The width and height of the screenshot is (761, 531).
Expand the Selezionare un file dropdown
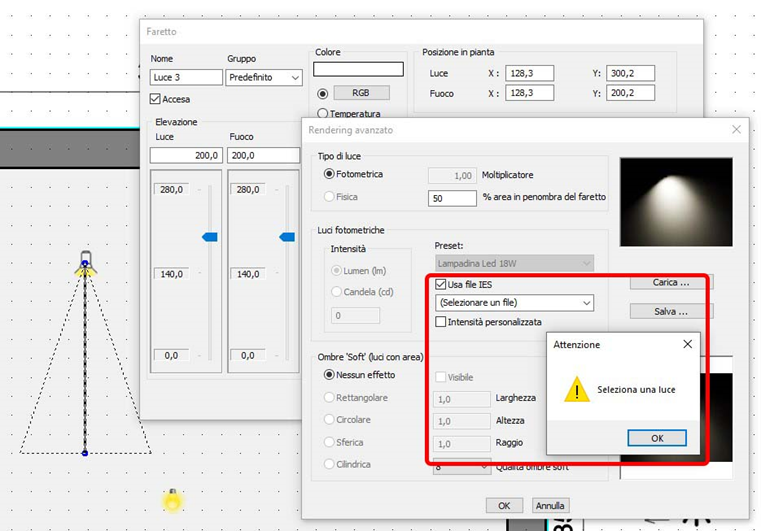514,303
